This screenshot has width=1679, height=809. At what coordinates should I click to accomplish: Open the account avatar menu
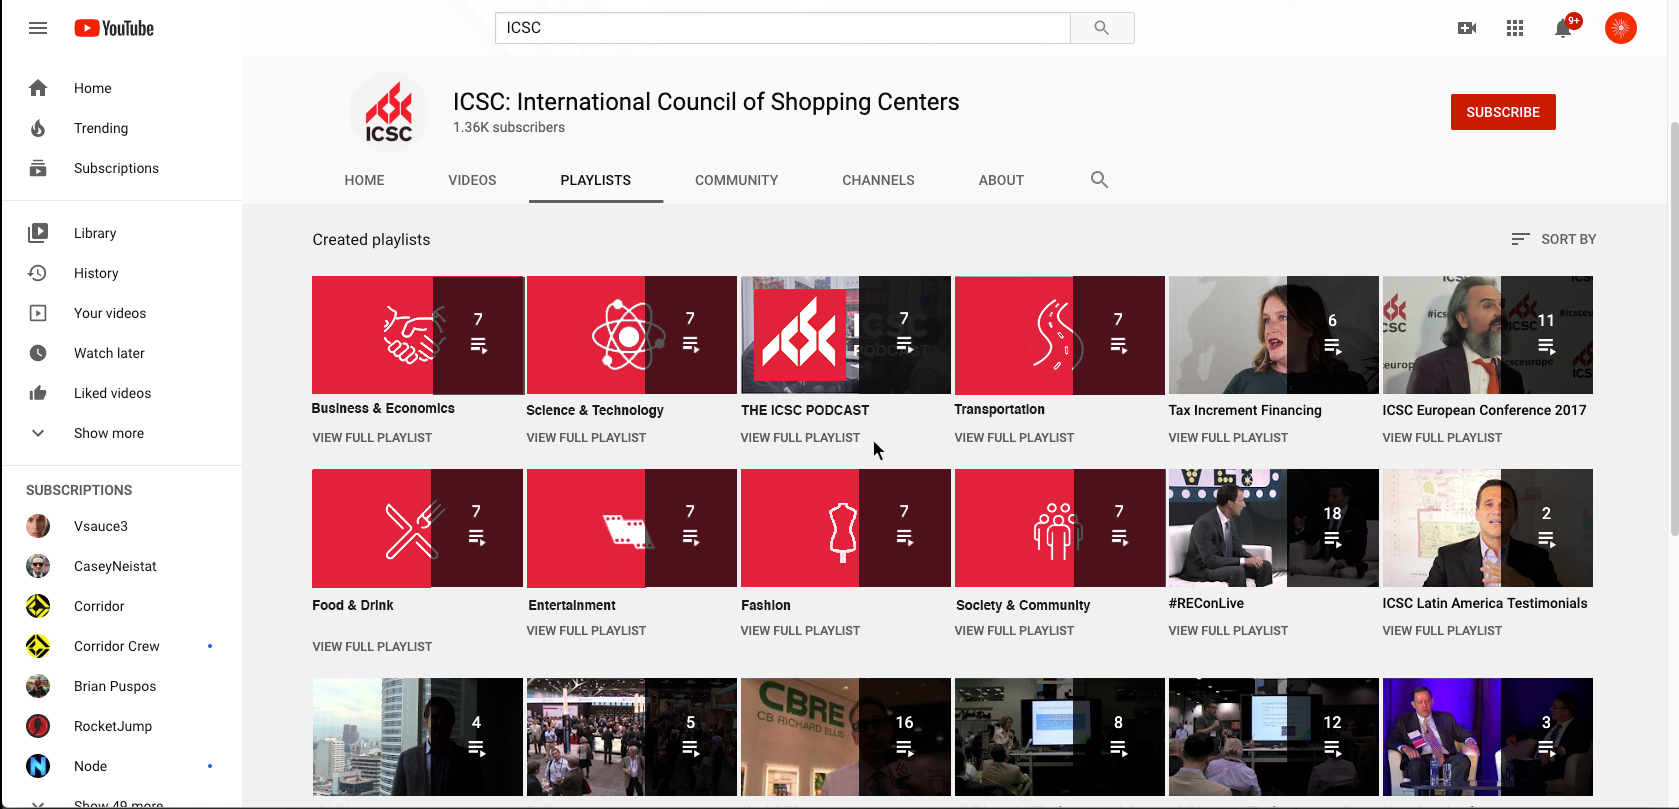coord(1621,28)
